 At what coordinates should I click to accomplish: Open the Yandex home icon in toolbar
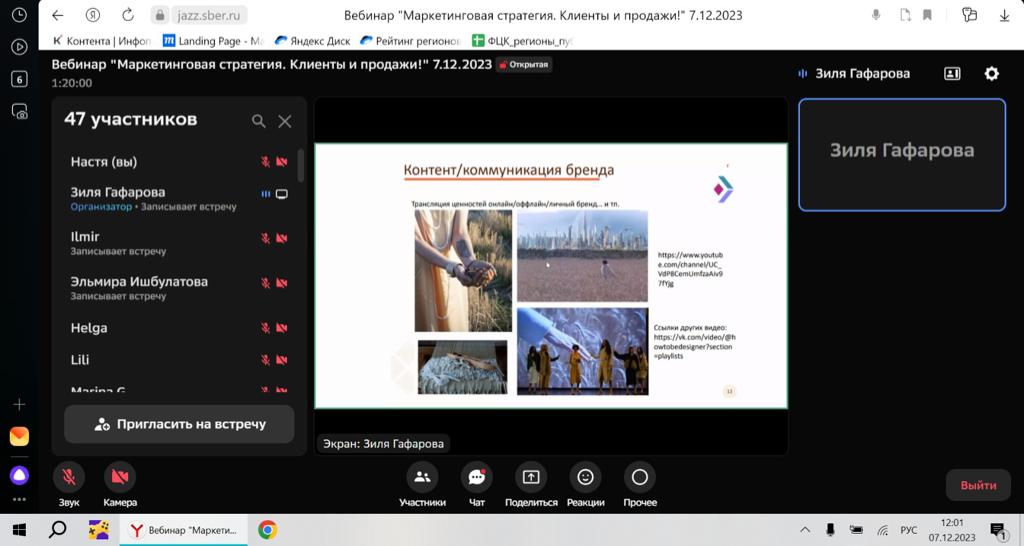pos(93,15)
